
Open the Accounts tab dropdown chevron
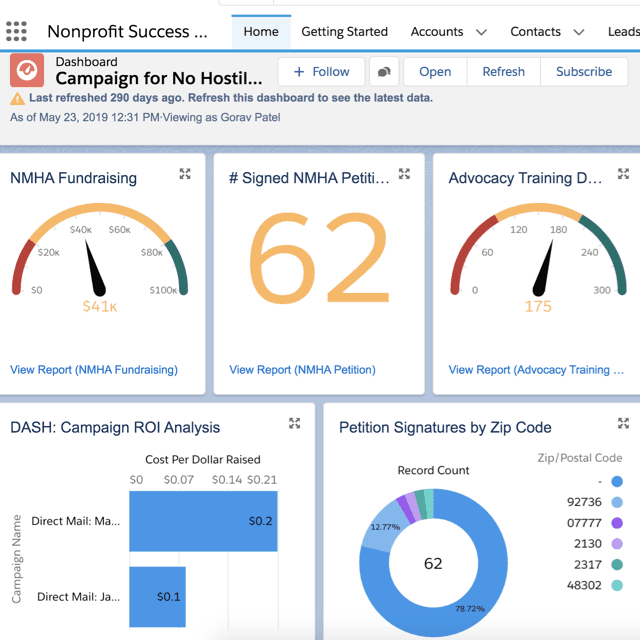(x=482, y=32)
